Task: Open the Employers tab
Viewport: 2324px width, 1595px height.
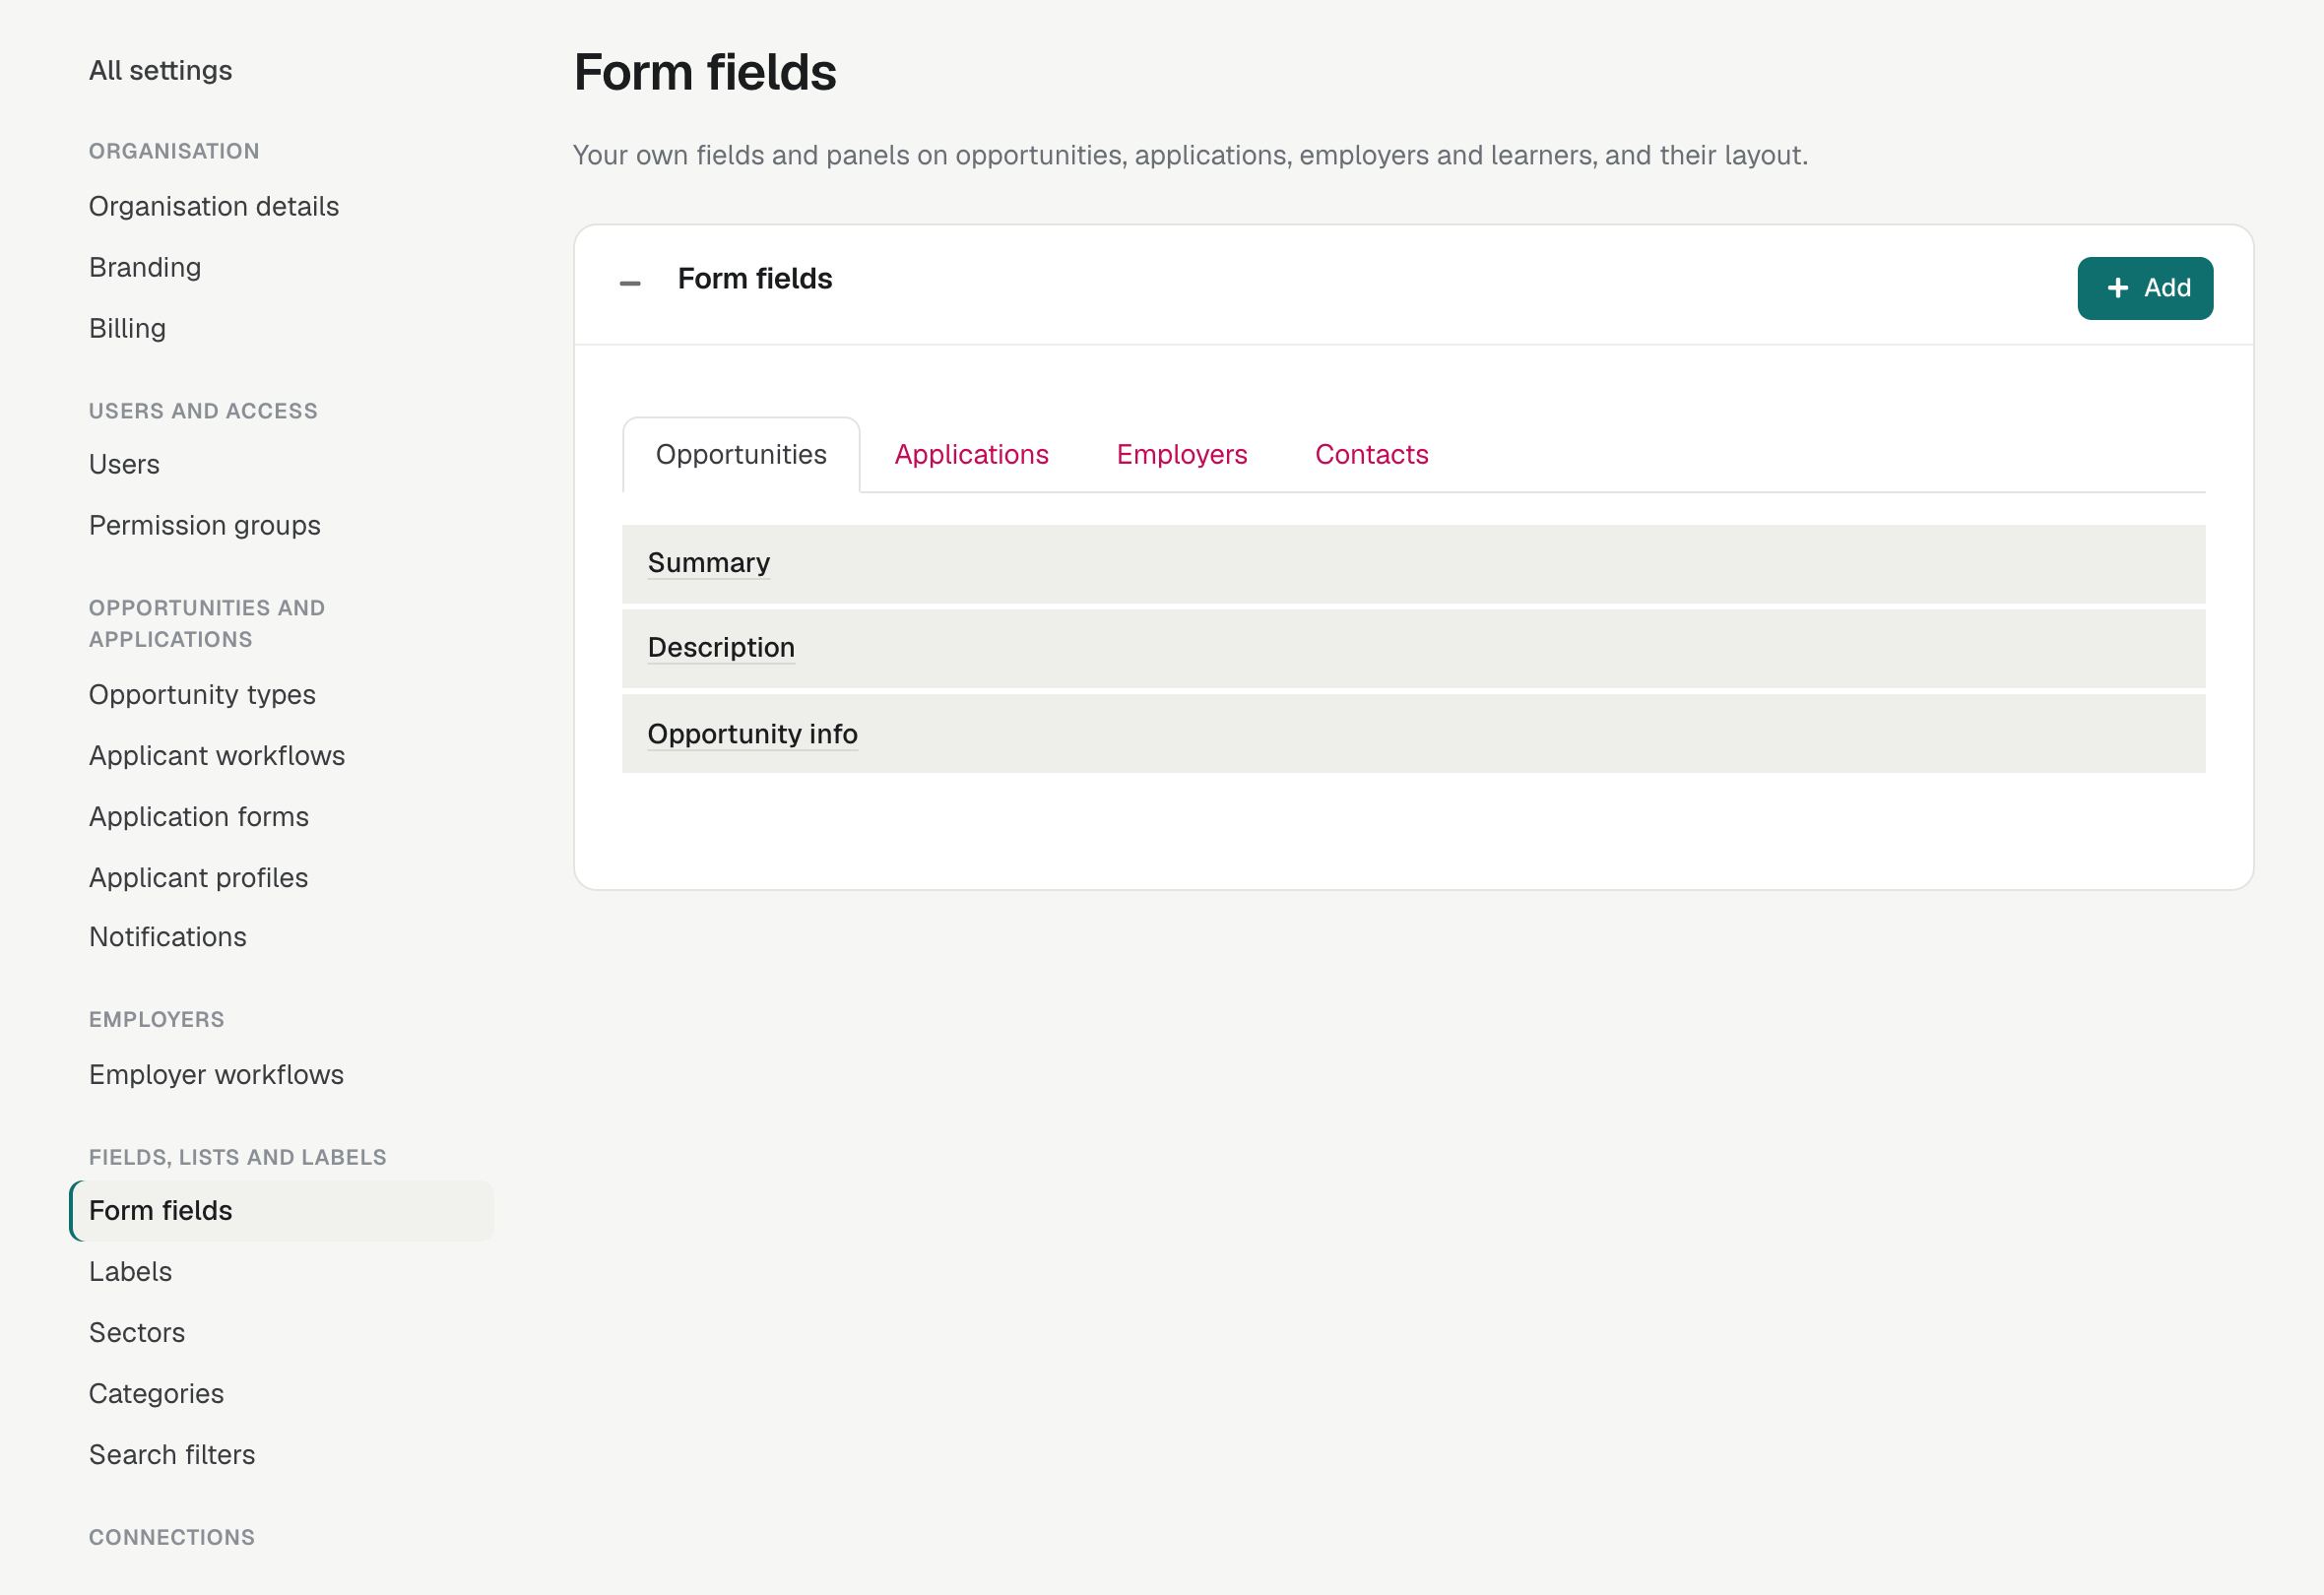Action: coord(1181,455)
